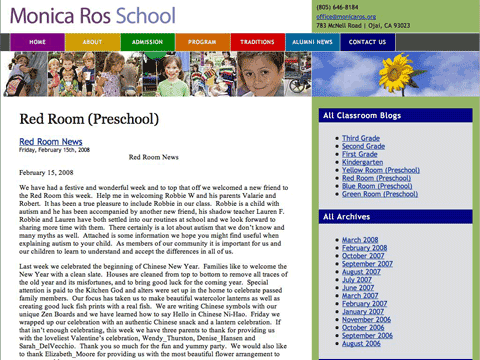Click the sunflower banner image
The image size is (480, 360).
tap(396, 74)
